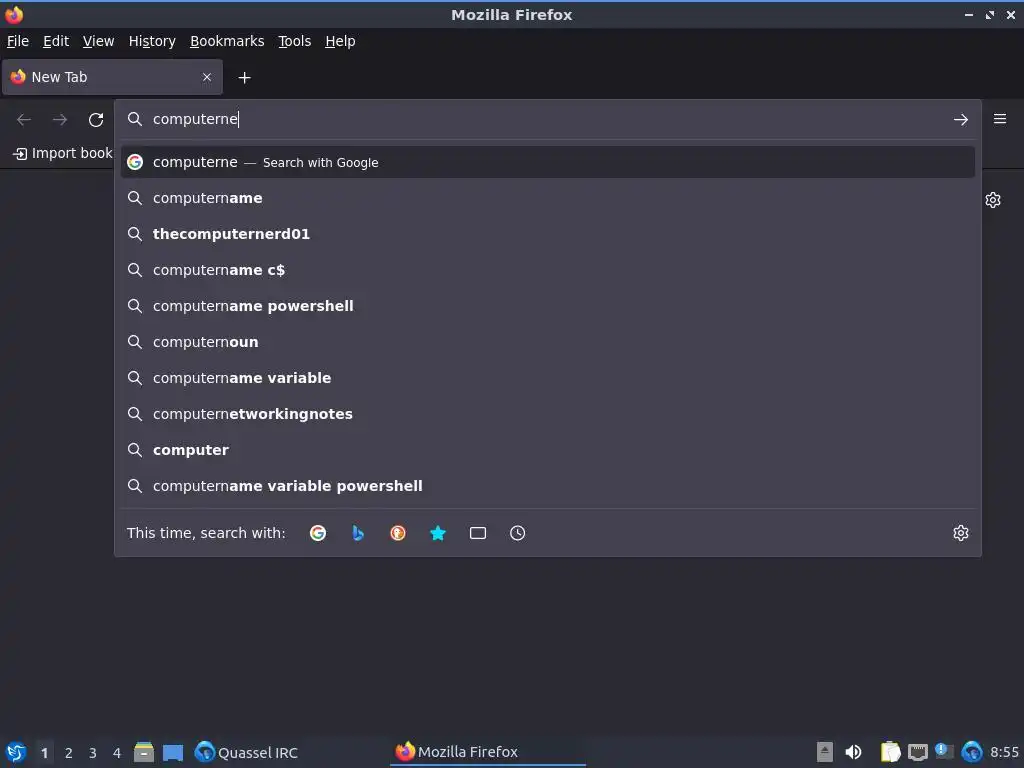Select the 'computer' suggestion
Screen dimensions: 1024x768
[547, 449]
